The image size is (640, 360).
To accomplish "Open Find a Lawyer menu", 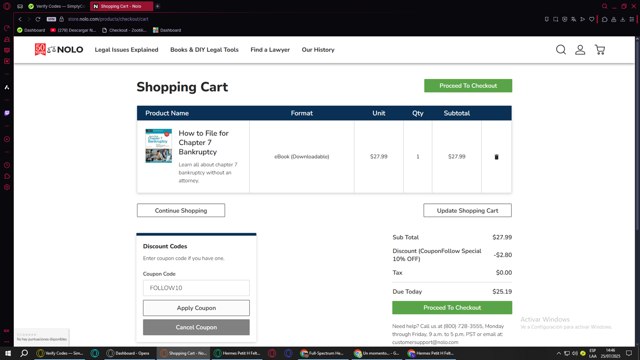I will [x=270, y=50].
